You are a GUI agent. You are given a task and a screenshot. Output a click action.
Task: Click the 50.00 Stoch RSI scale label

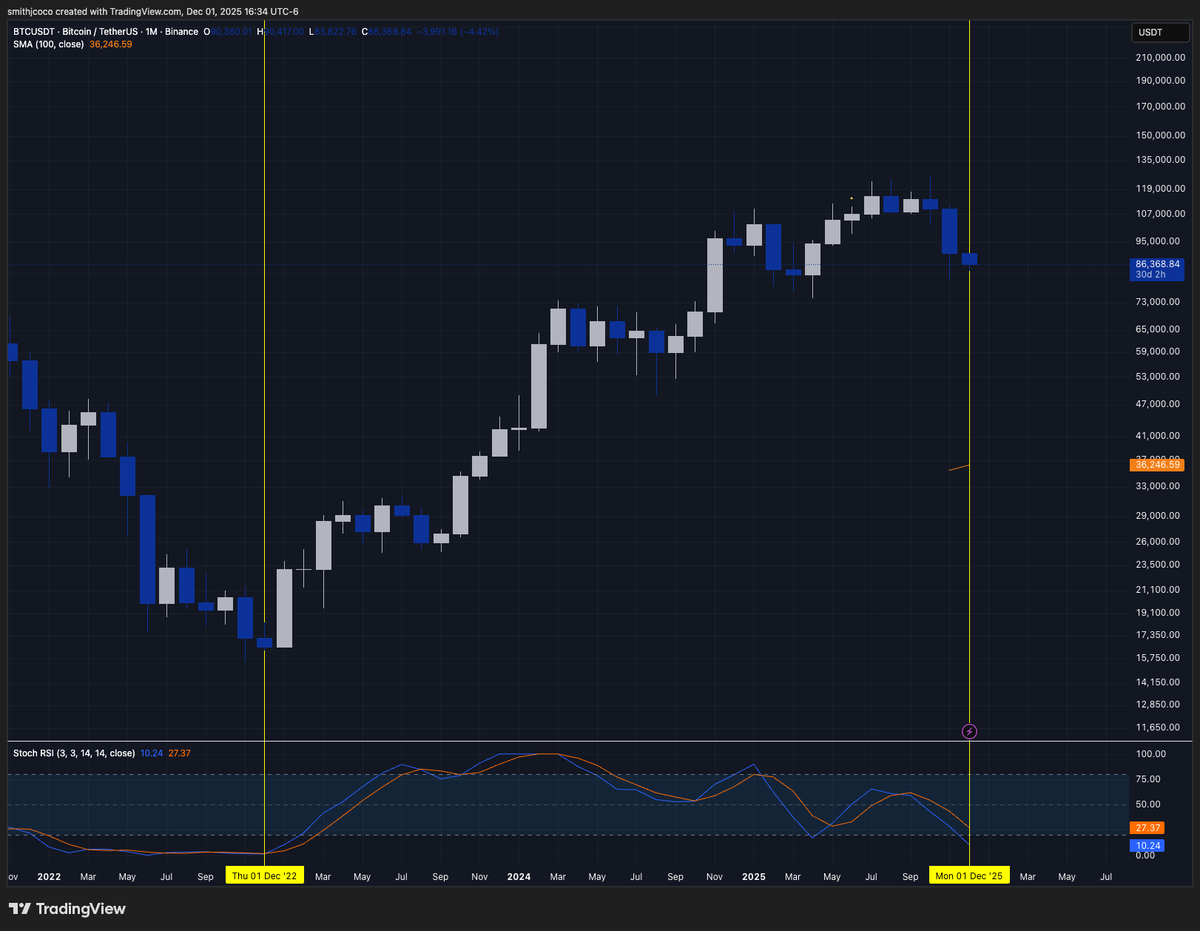[1147, 804]
